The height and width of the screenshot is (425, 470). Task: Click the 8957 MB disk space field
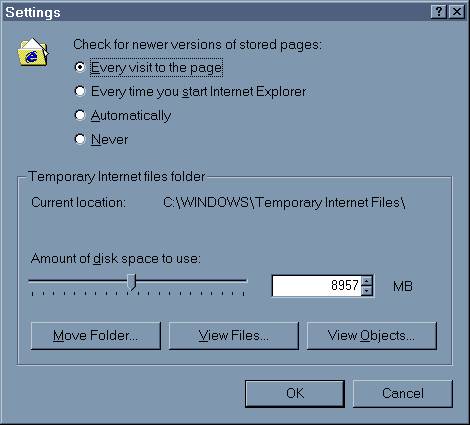click(x=317, y=286)
